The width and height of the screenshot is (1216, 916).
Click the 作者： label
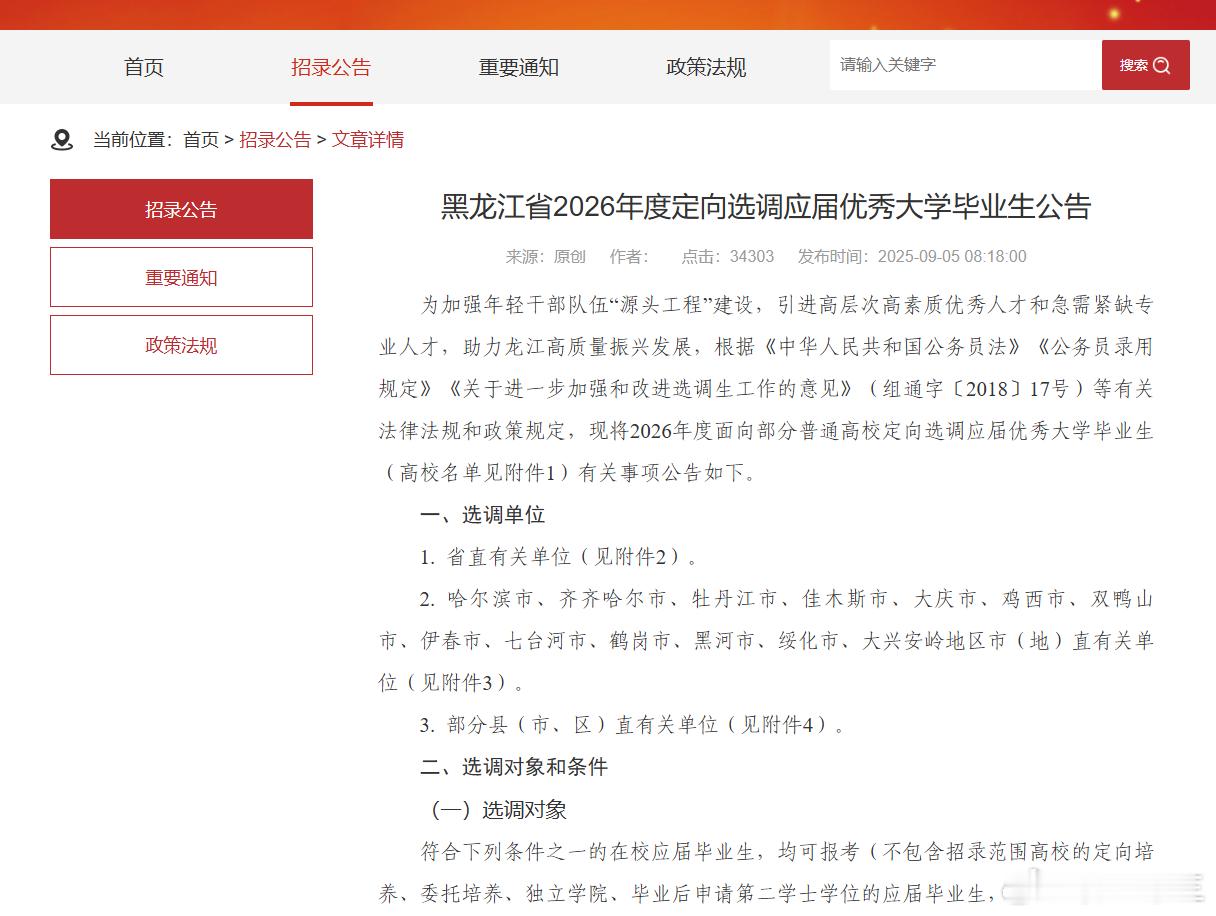coord(630,256)
